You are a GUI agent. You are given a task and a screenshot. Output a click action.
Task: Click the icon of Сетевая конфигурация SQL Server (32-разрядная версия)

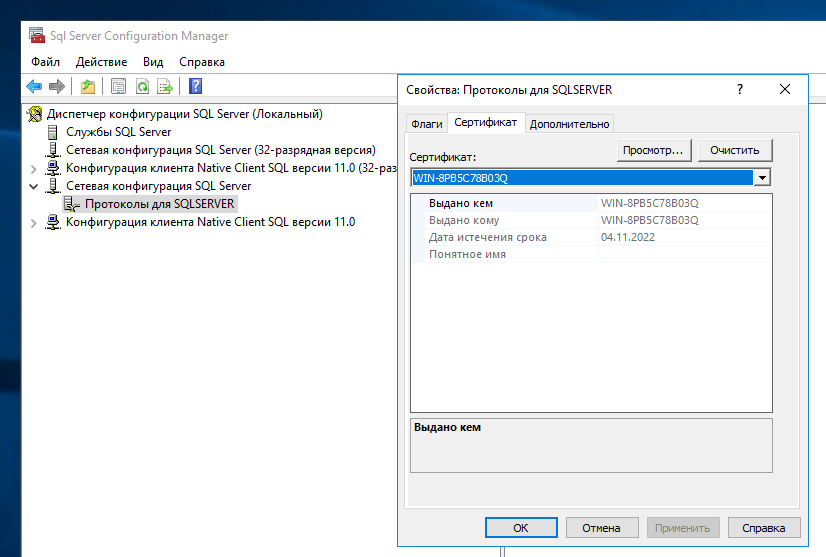click(53, 150)
